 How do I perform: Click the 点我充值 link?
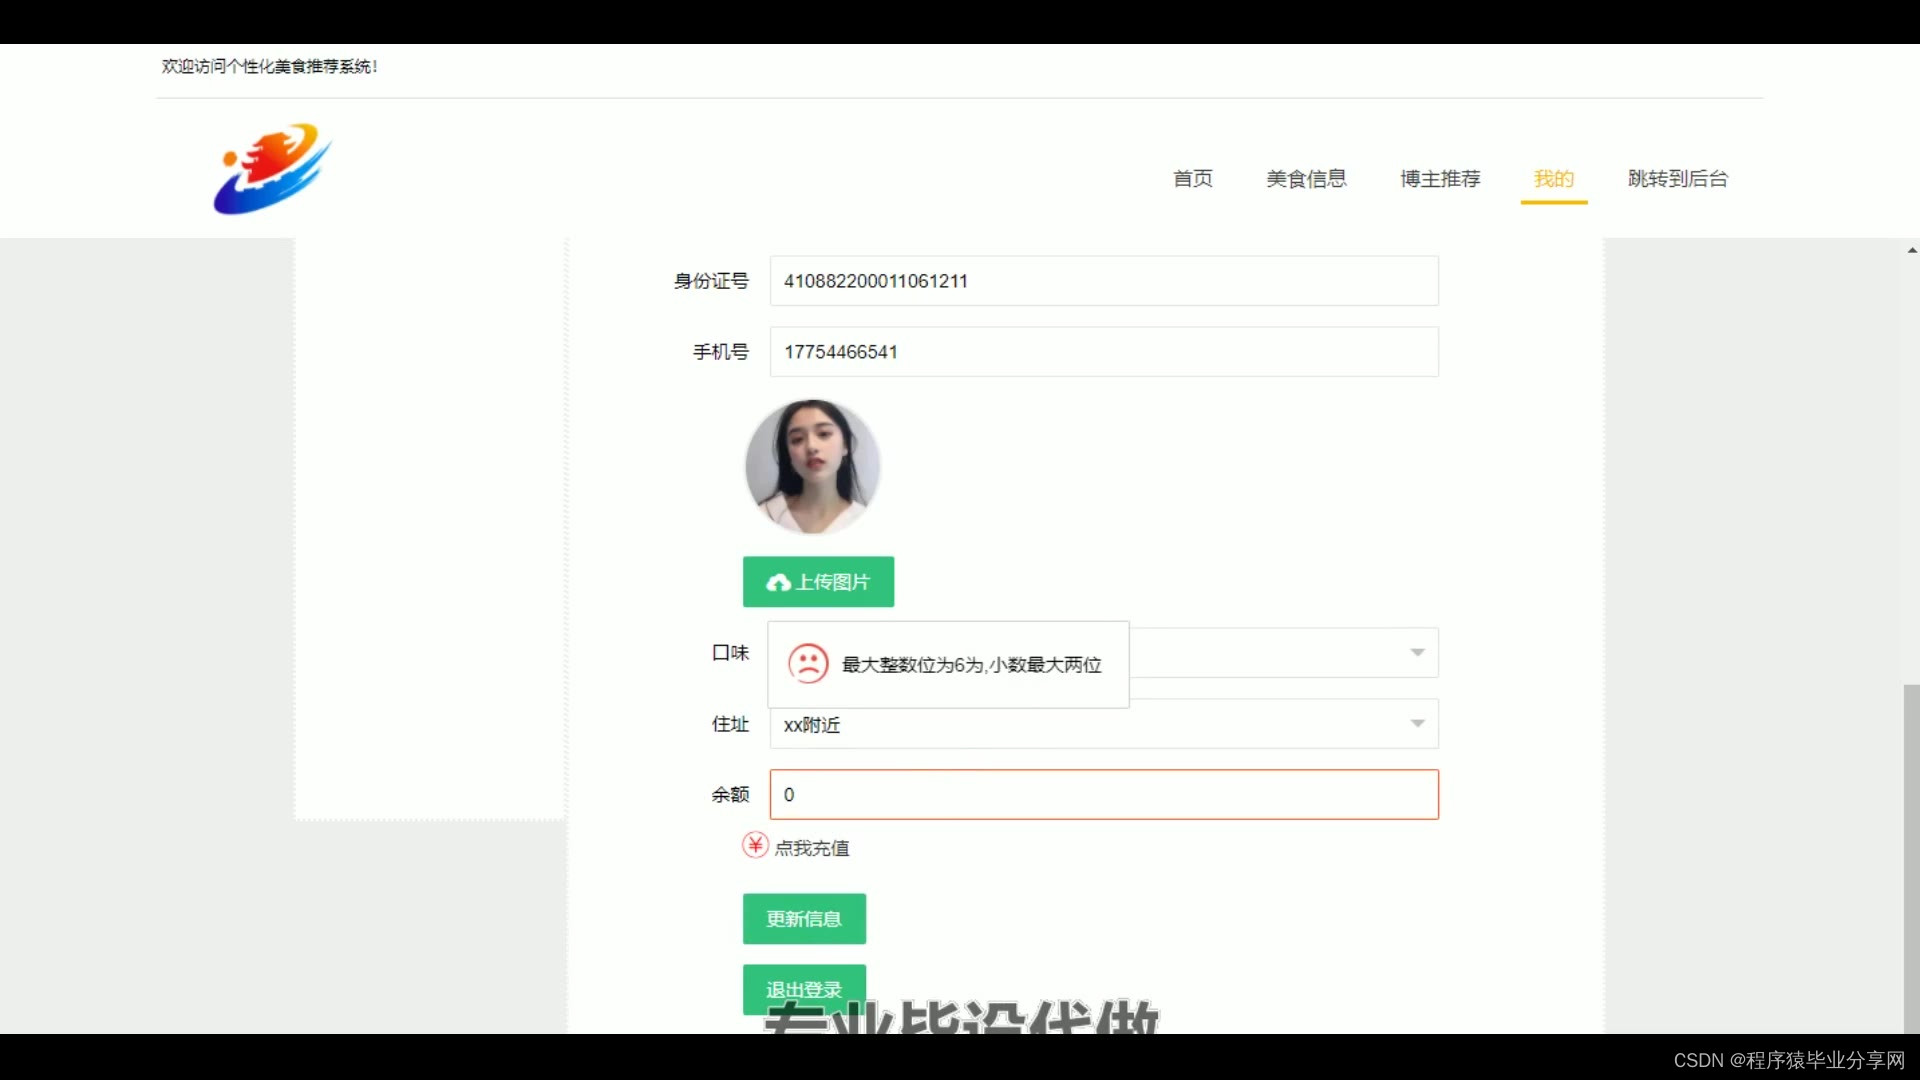pyautogui.click(x=812, y=848)
